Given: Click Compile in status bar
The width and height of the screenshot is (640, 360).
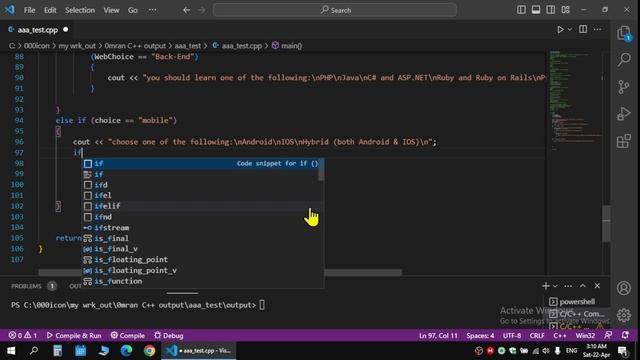Looking at the screenshot, I should coord(128,336).
